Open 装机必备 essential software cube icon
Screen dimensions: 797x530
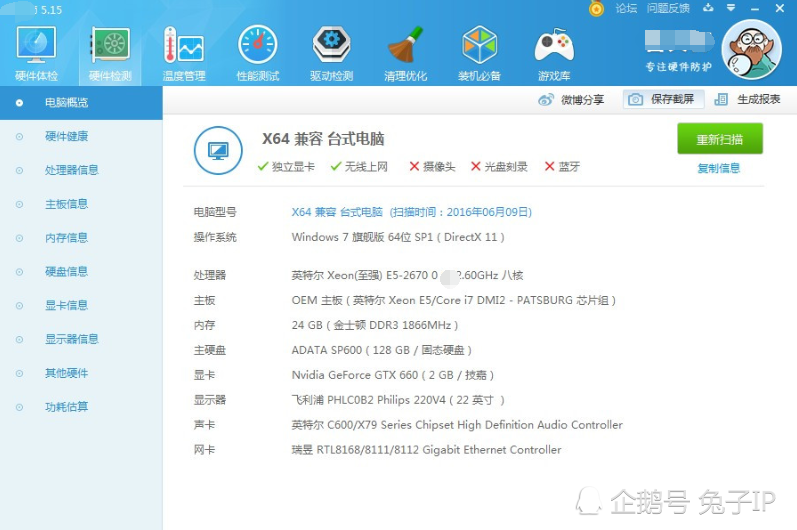pyautogui.click(x=479, y=53)
